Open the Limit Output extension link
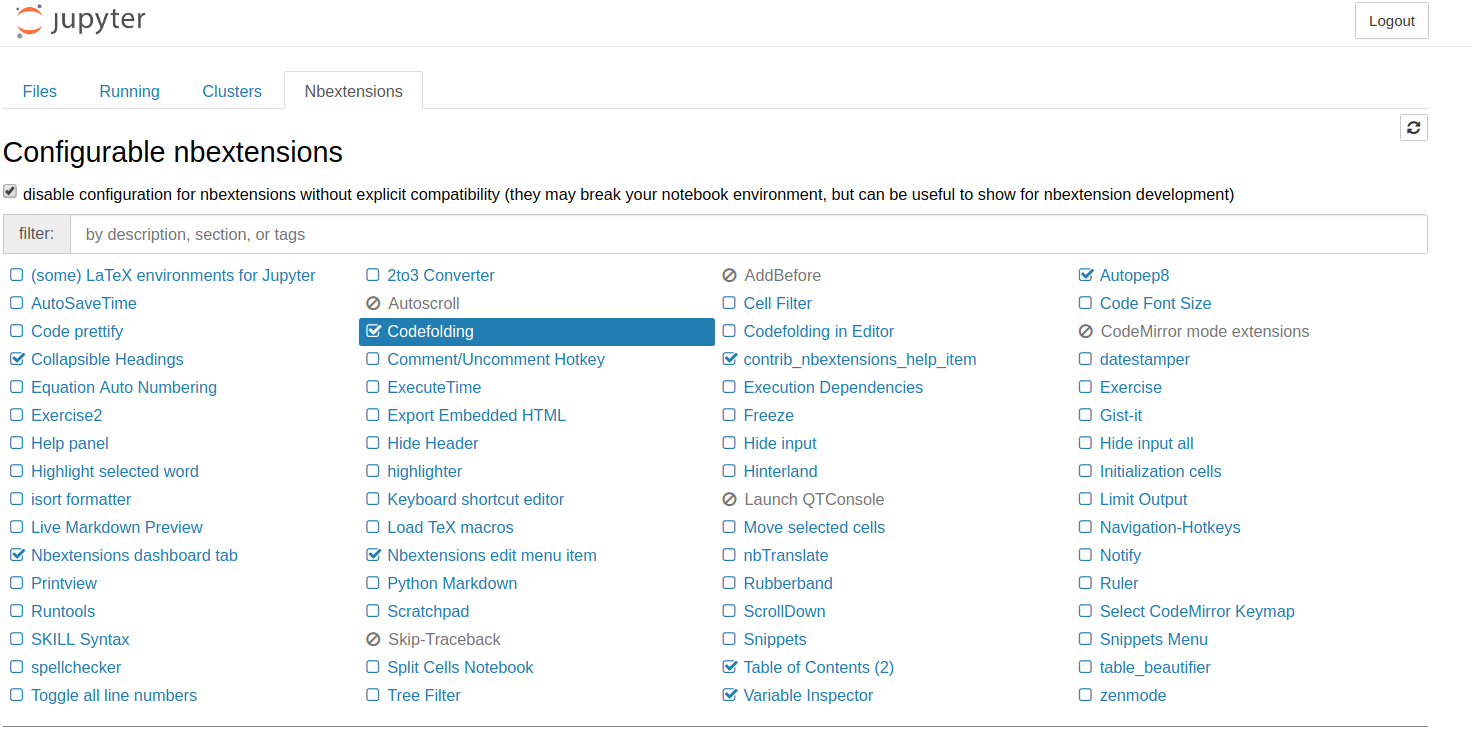1472x744 pixels. point(1144,499)
